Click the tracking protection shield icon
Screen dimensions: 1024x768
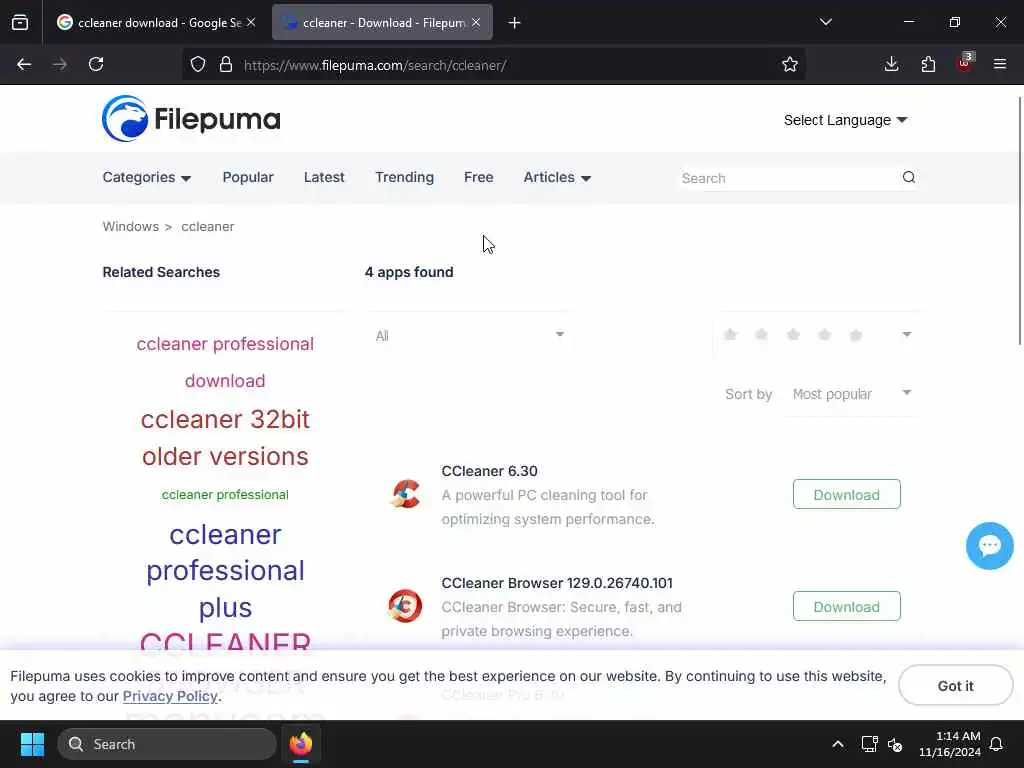198,65
